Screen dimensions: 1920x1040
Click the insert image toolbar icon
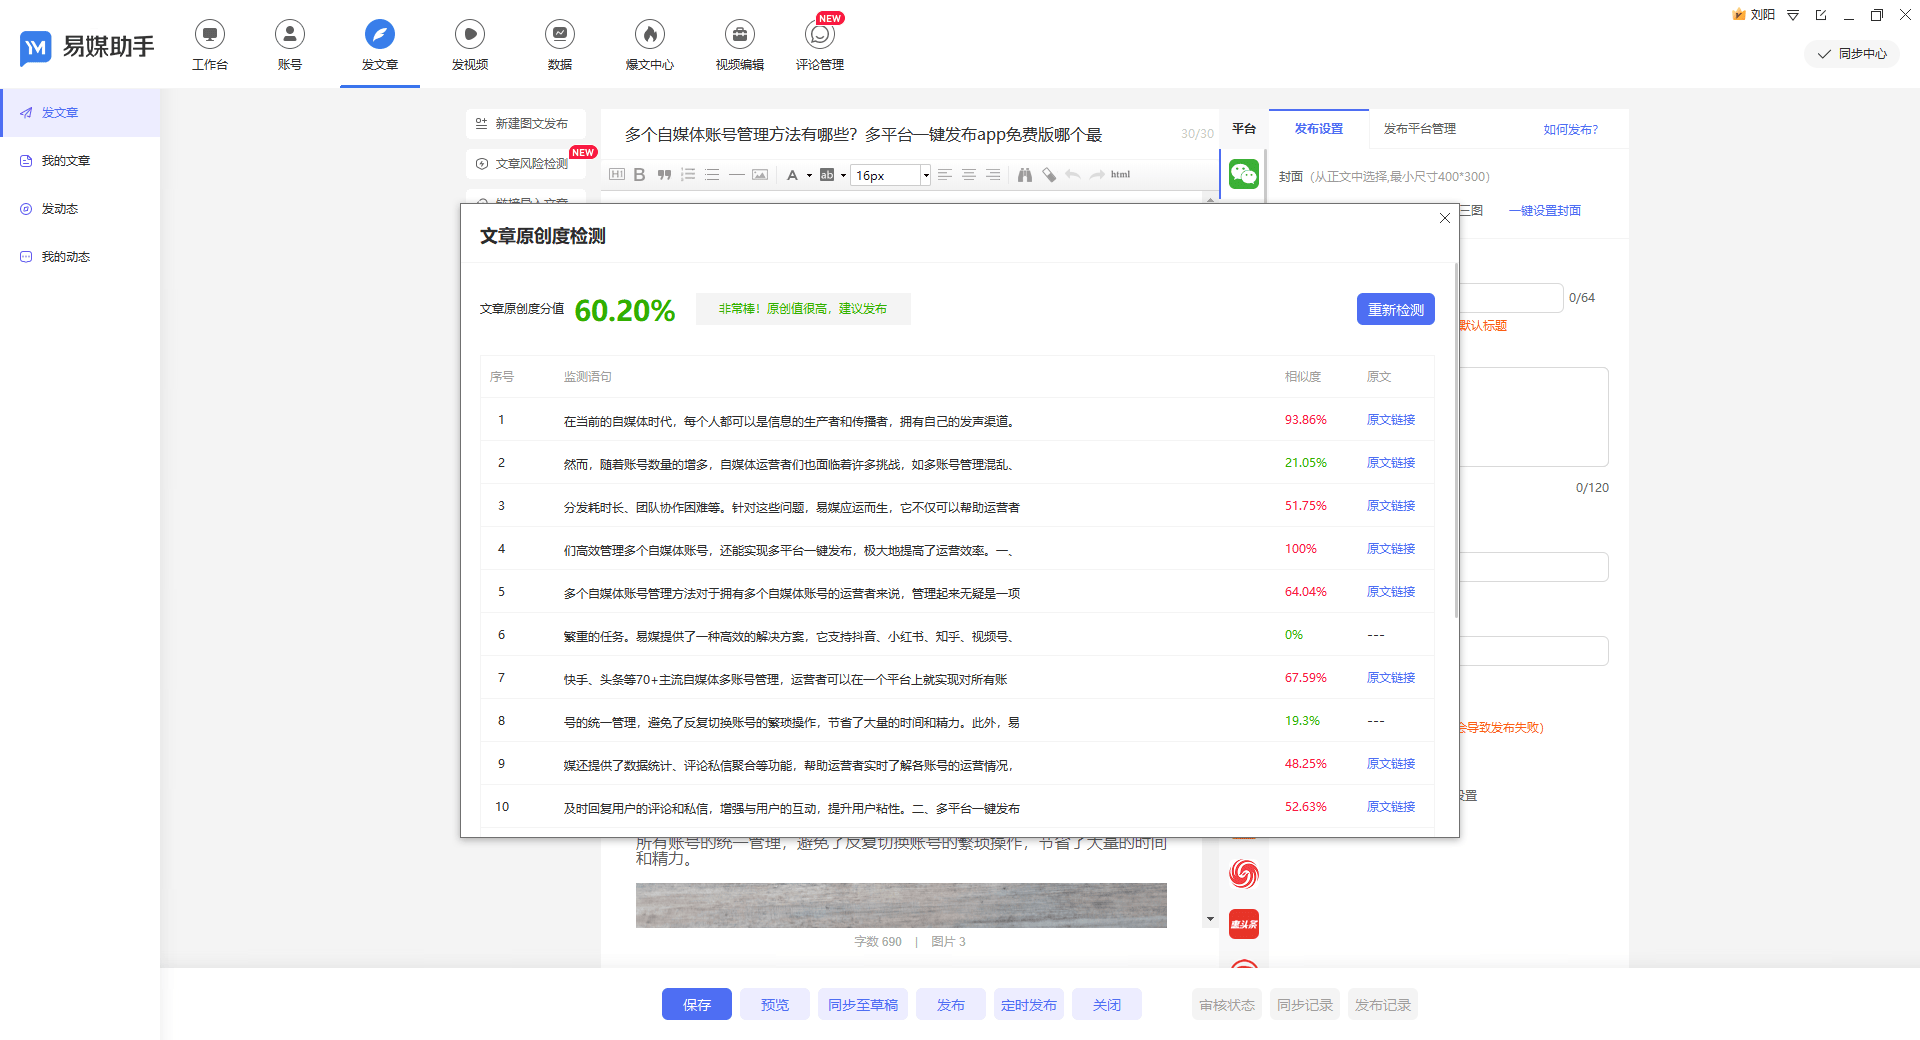[x=760, y=175]
